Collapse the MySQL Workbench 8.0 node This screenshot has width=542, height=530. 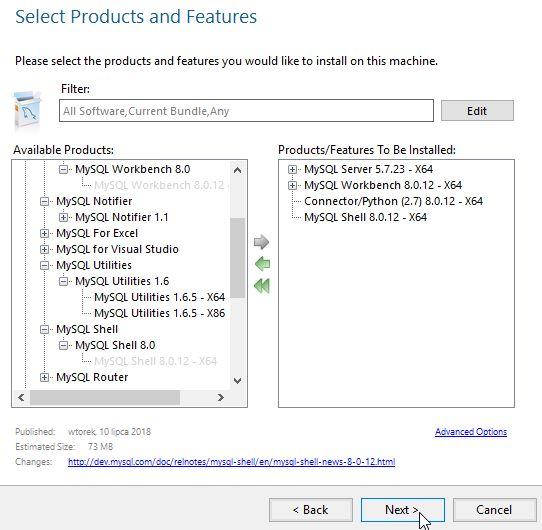63,169
